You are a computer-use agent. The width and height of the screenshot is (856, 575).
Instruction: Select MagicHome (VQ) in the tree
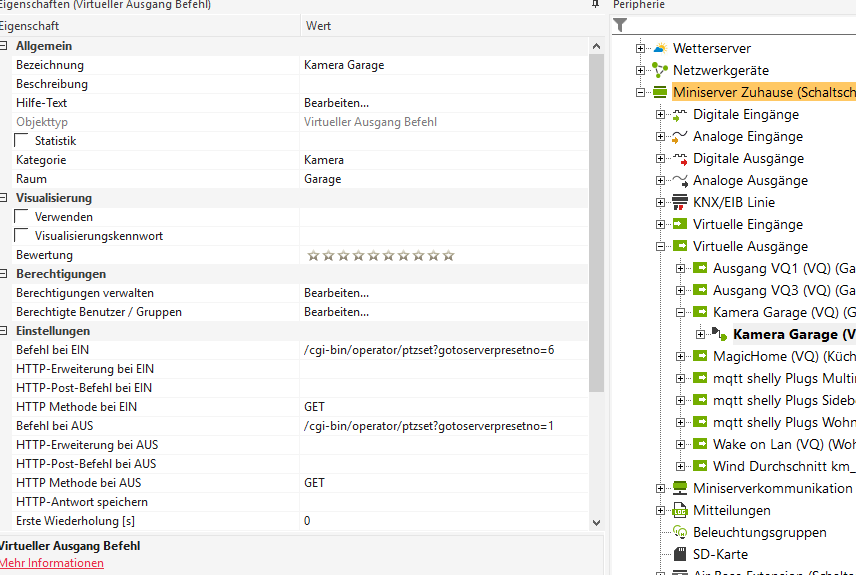[779, 356]
